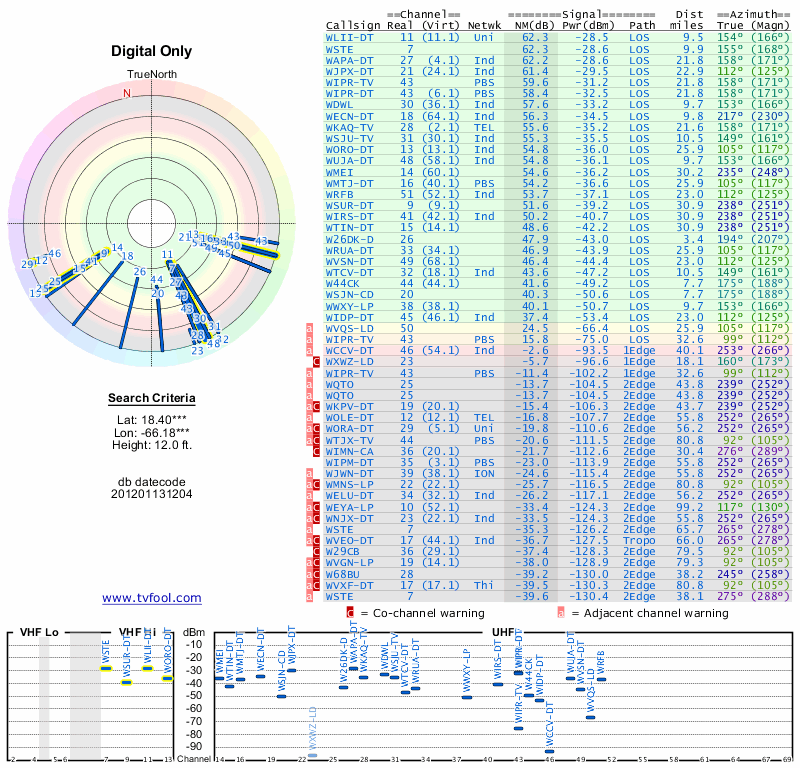Screen dimensions: 800x768
Task: Pick callsign WSJU-TV
Action: coord(349,138)
